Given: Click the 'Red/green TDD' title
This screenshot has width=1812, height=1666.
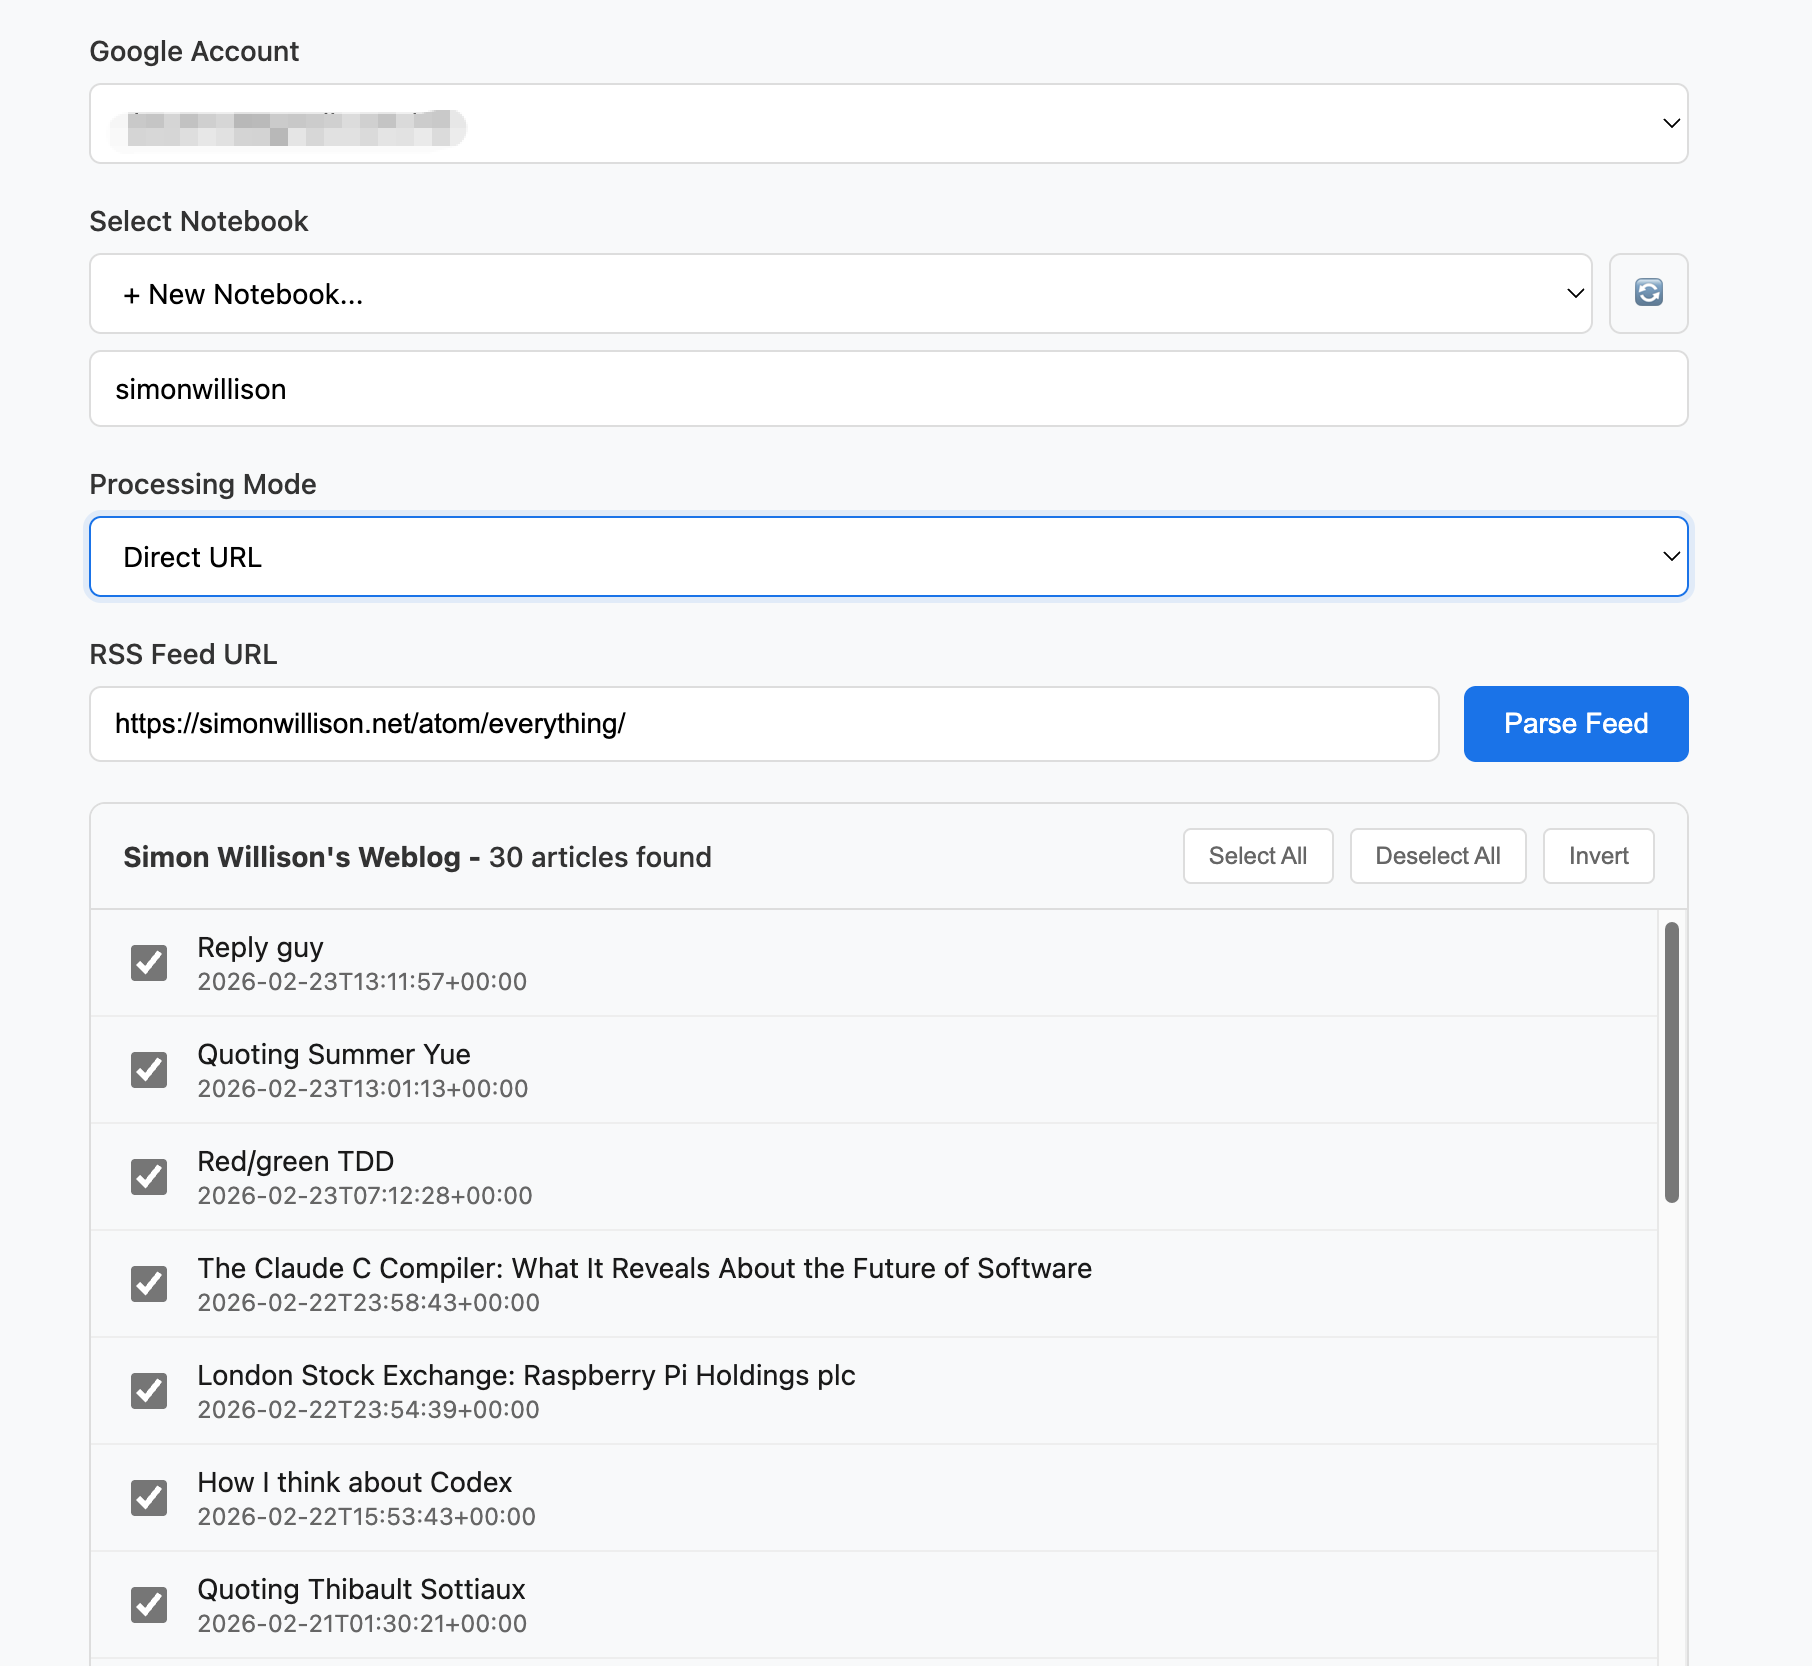Looking at the screenshot, I should click(x=295, y=1161).
